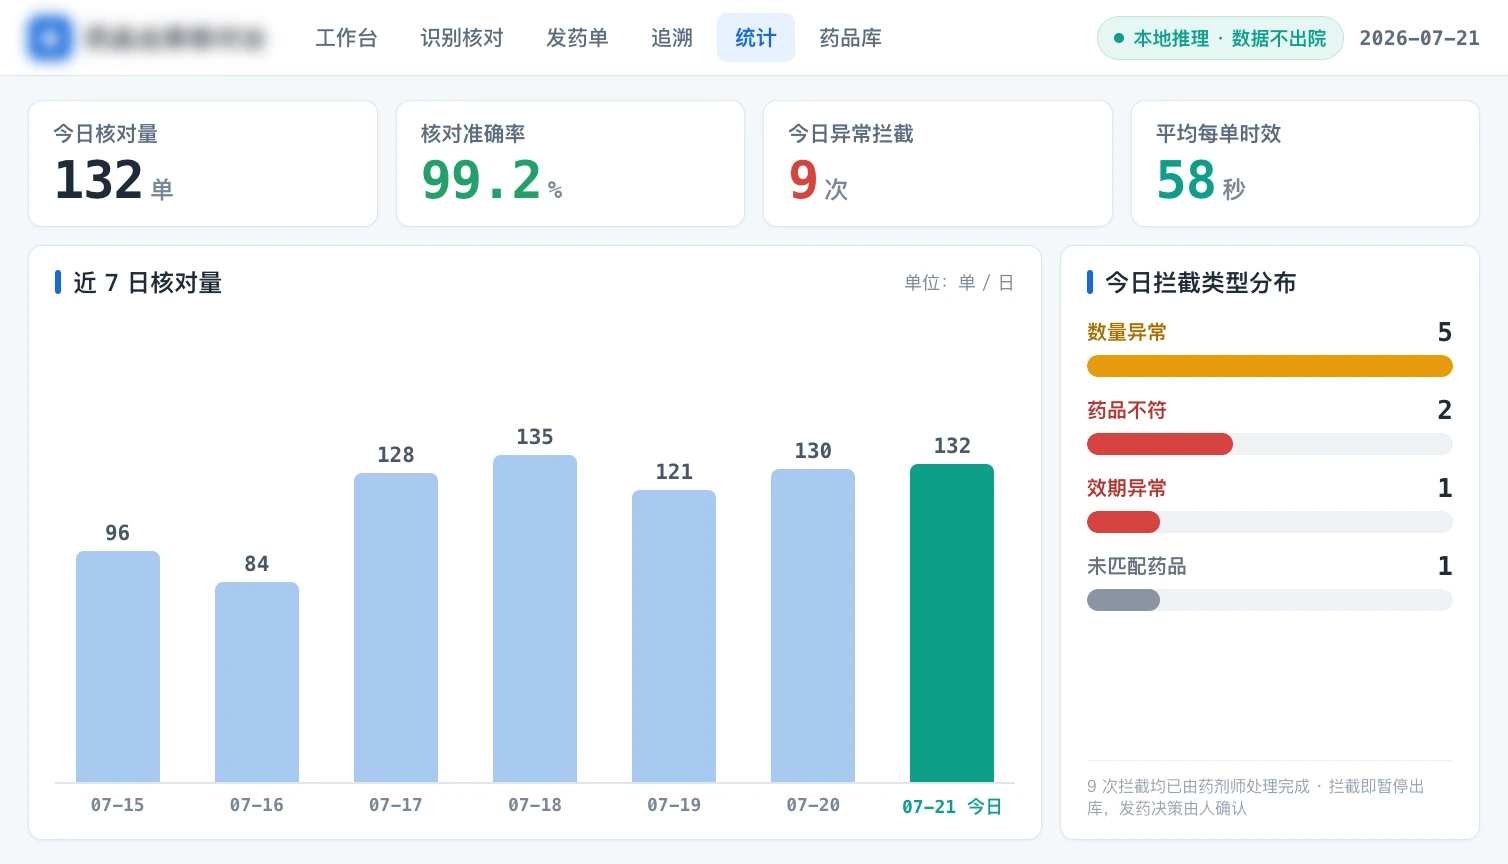The image size is (1508, 864).
Task: Open the 药品库 tab
Action: (851, 38)
